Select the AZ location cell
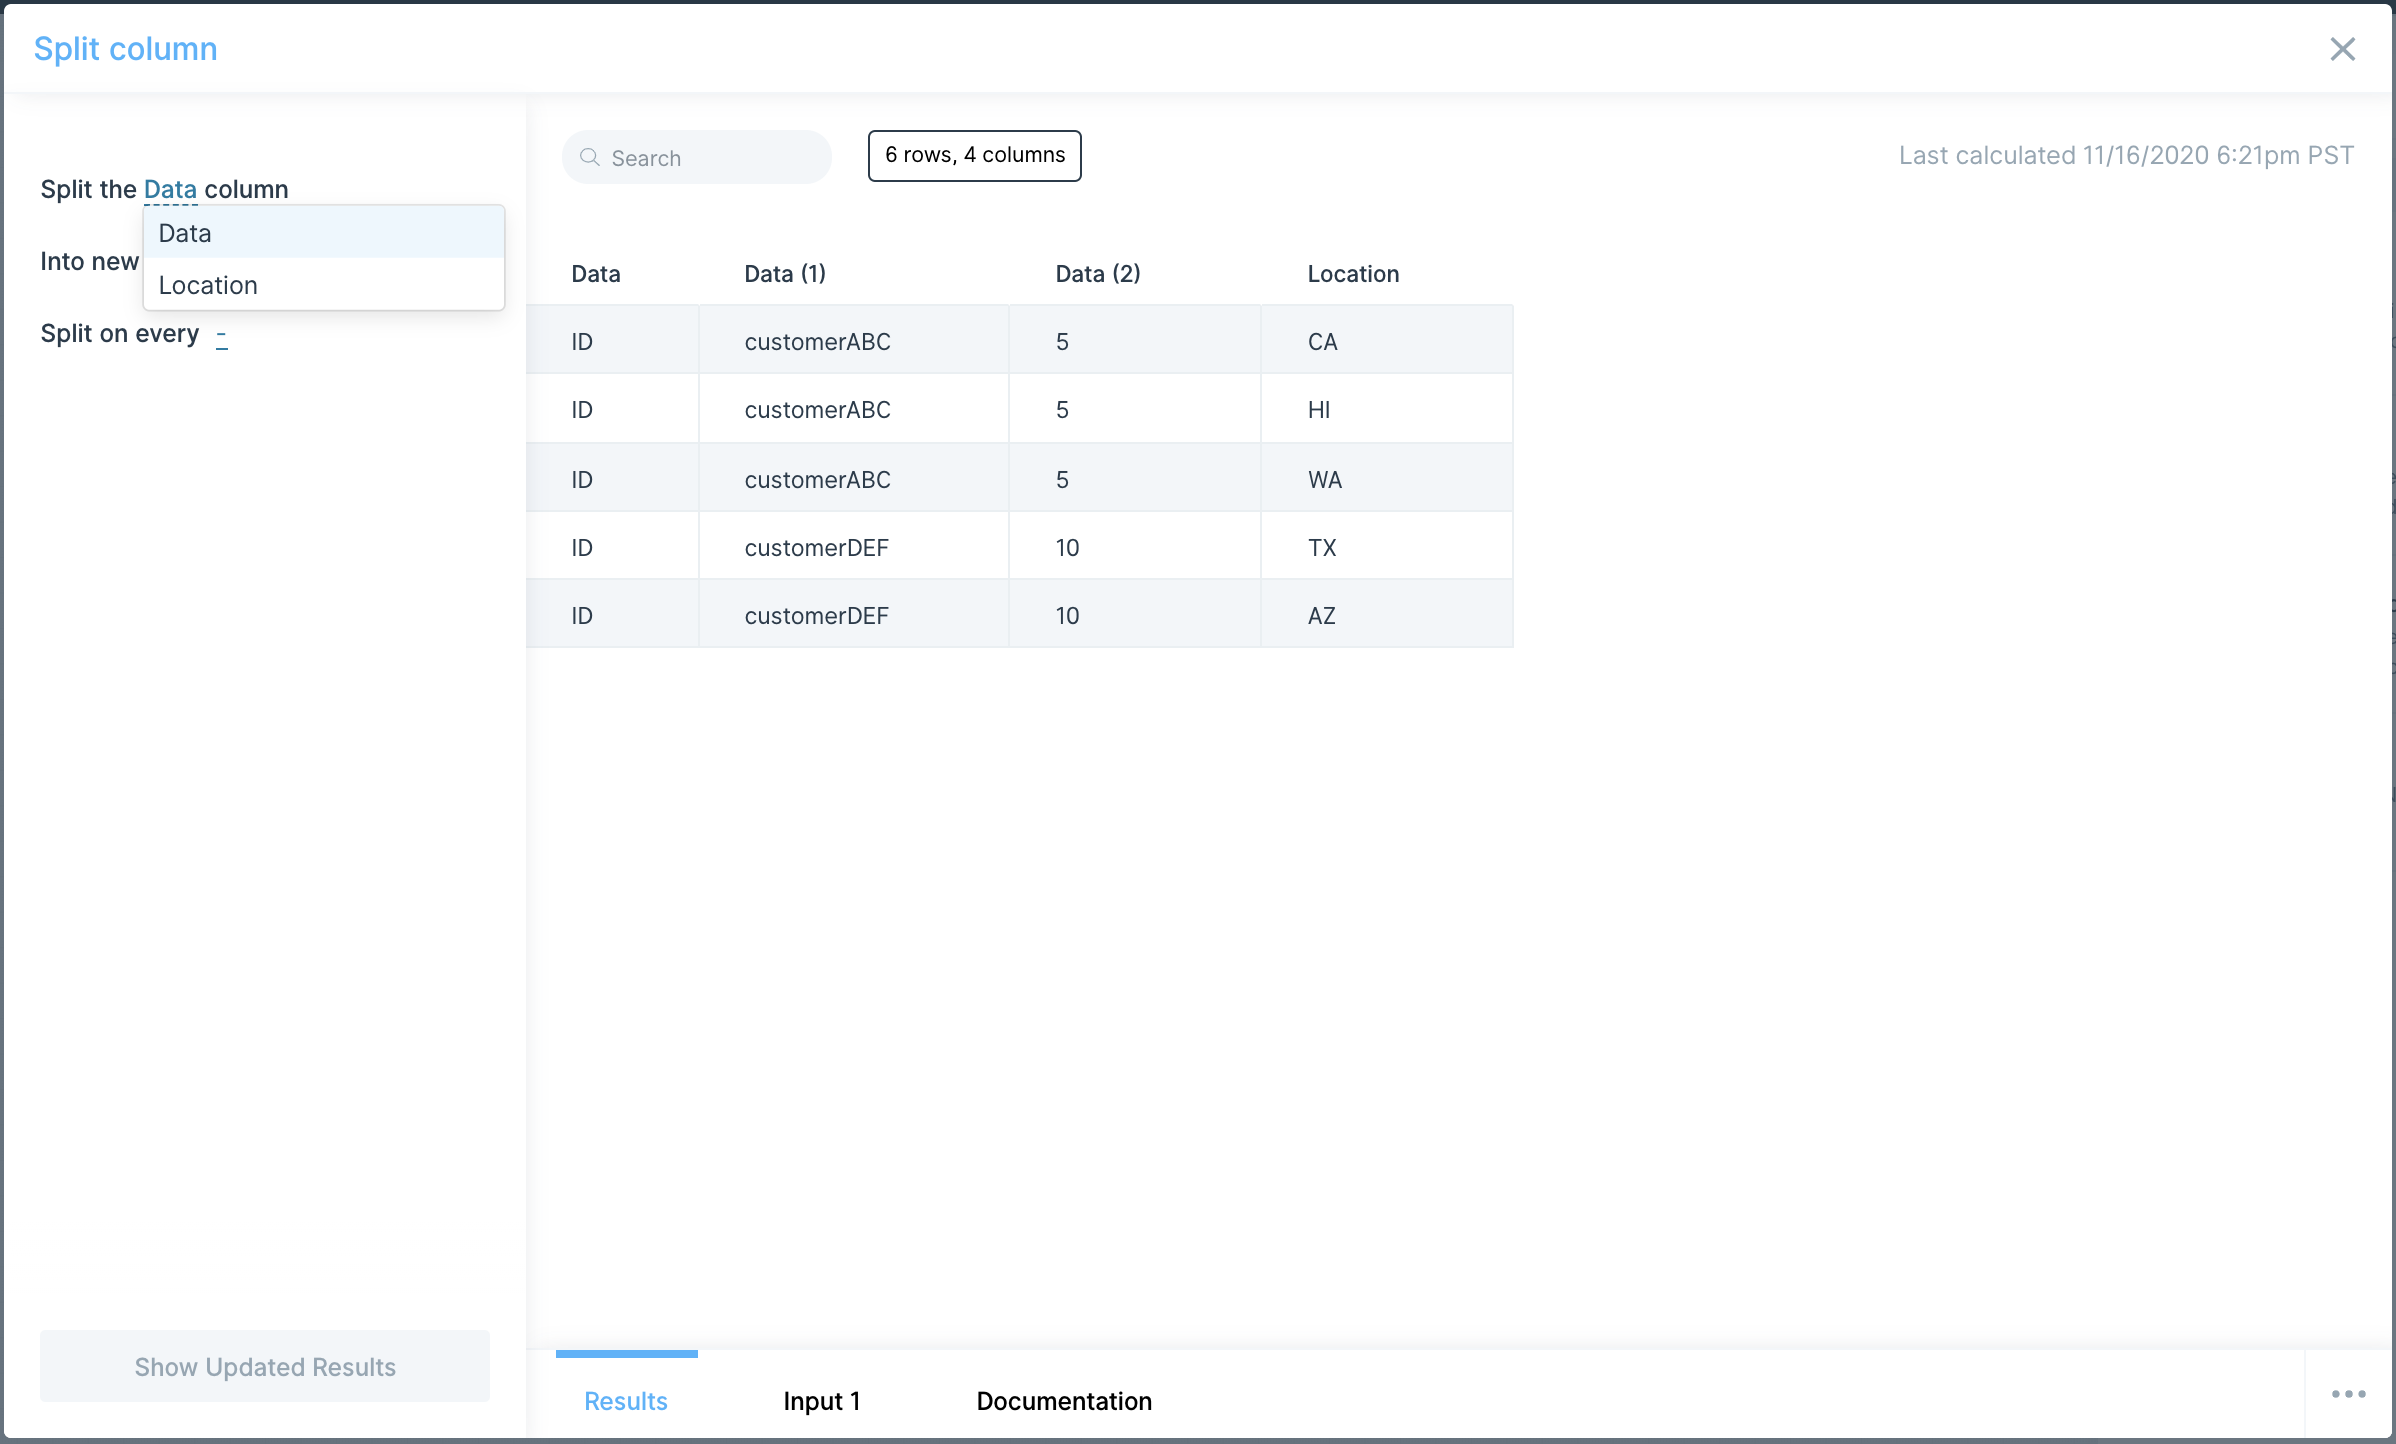This screenshot has width=2396, height=1444. [1387, 615]
